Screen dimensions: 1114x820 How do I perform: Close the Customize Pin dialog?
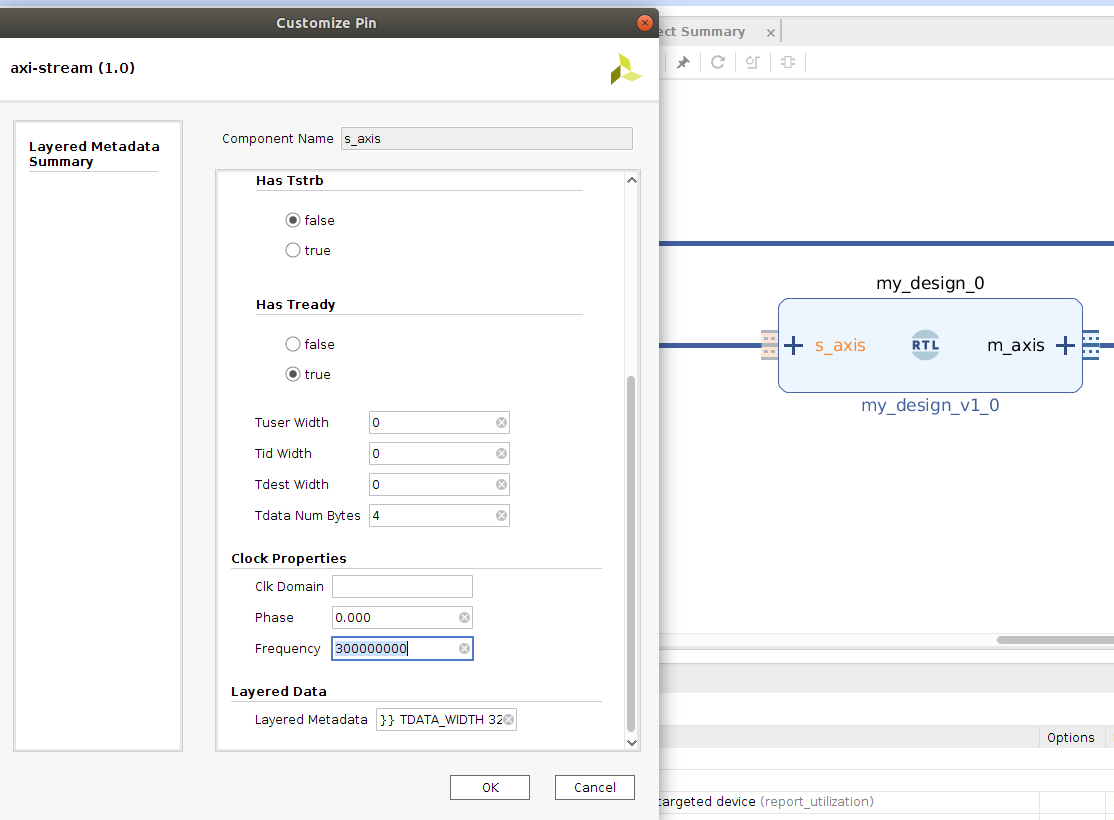pyautogui.click(x=644, y=23)
